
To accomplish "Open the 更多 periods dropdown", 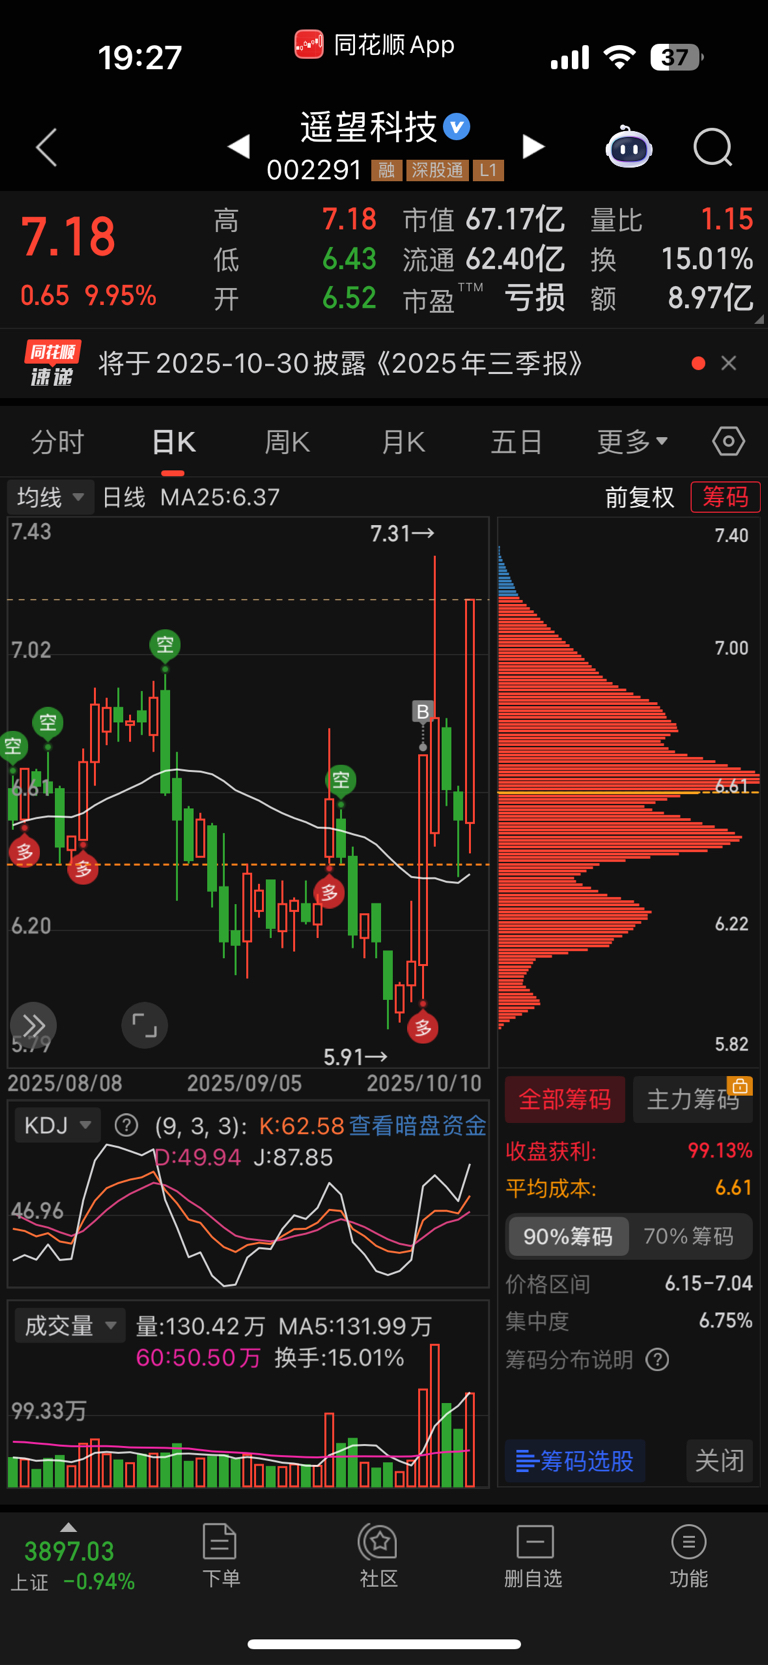I will click(632, 442).
